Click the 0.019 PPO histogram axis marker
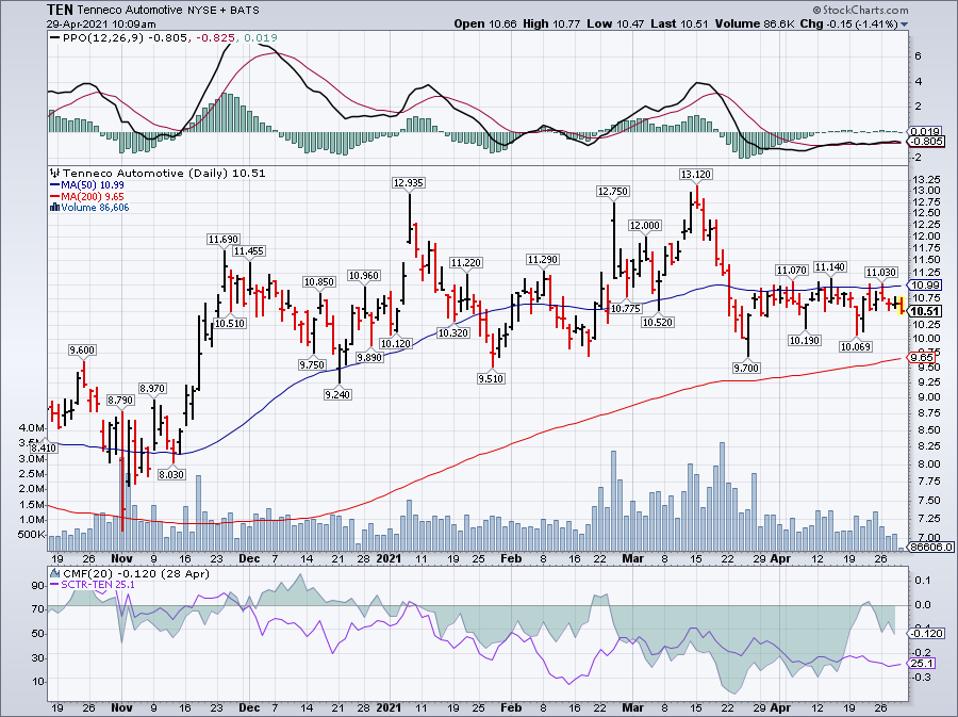 coord(924,131)
